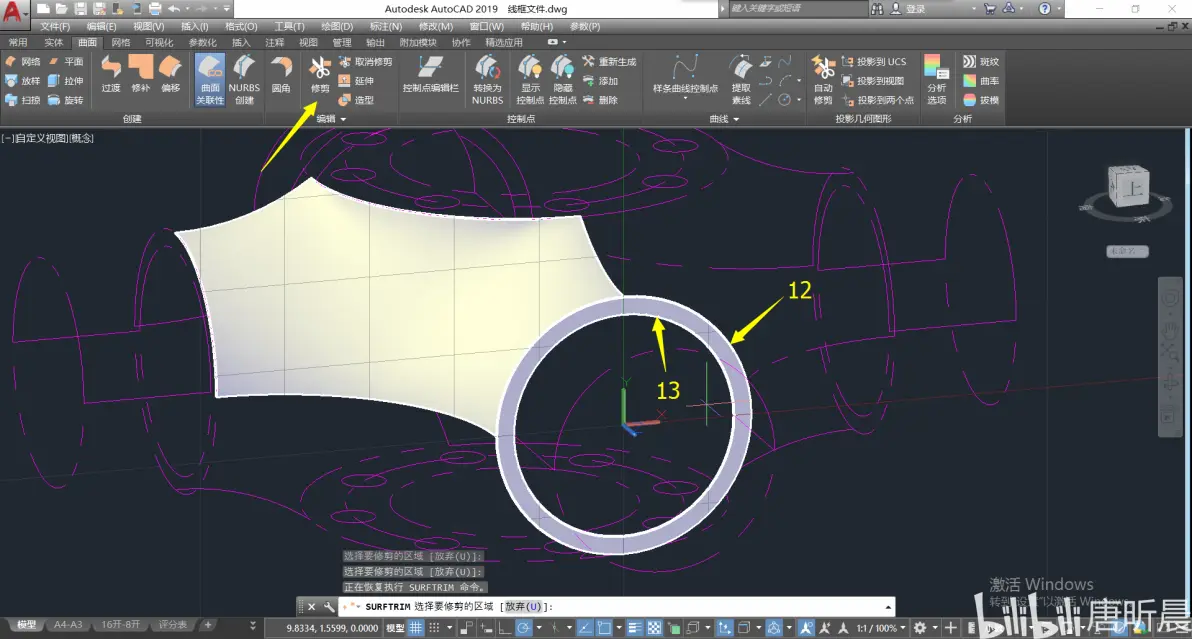Screen dimensions: 1192x639
Task: Click the 放样 loft tool
Action: [x=22, y=81]
